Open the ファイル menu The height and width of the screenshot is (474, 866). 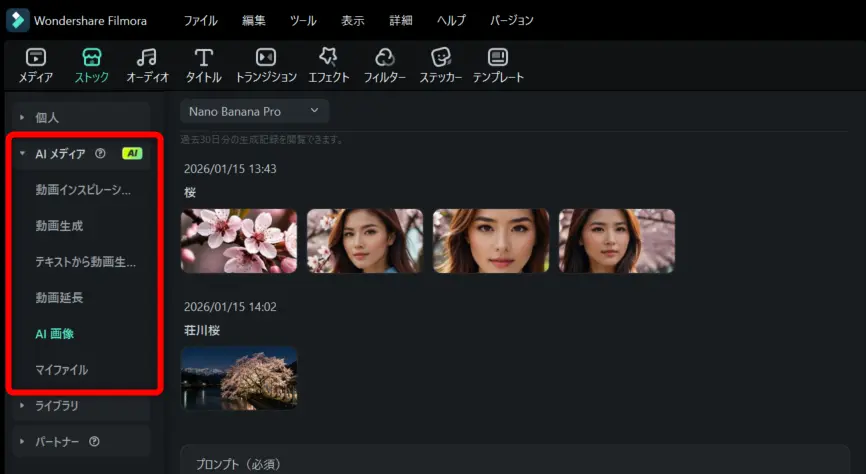(200, 20)
